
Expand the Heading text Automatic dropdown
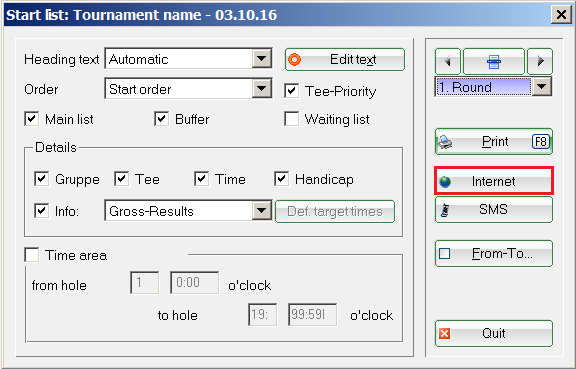[262, 58]
